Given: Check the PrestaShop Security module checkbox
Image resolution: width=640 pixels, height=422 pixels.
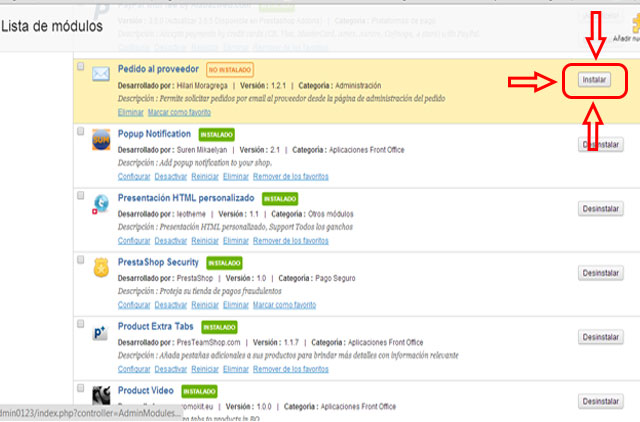Looking at the screenshot, I should pos(81,260).
